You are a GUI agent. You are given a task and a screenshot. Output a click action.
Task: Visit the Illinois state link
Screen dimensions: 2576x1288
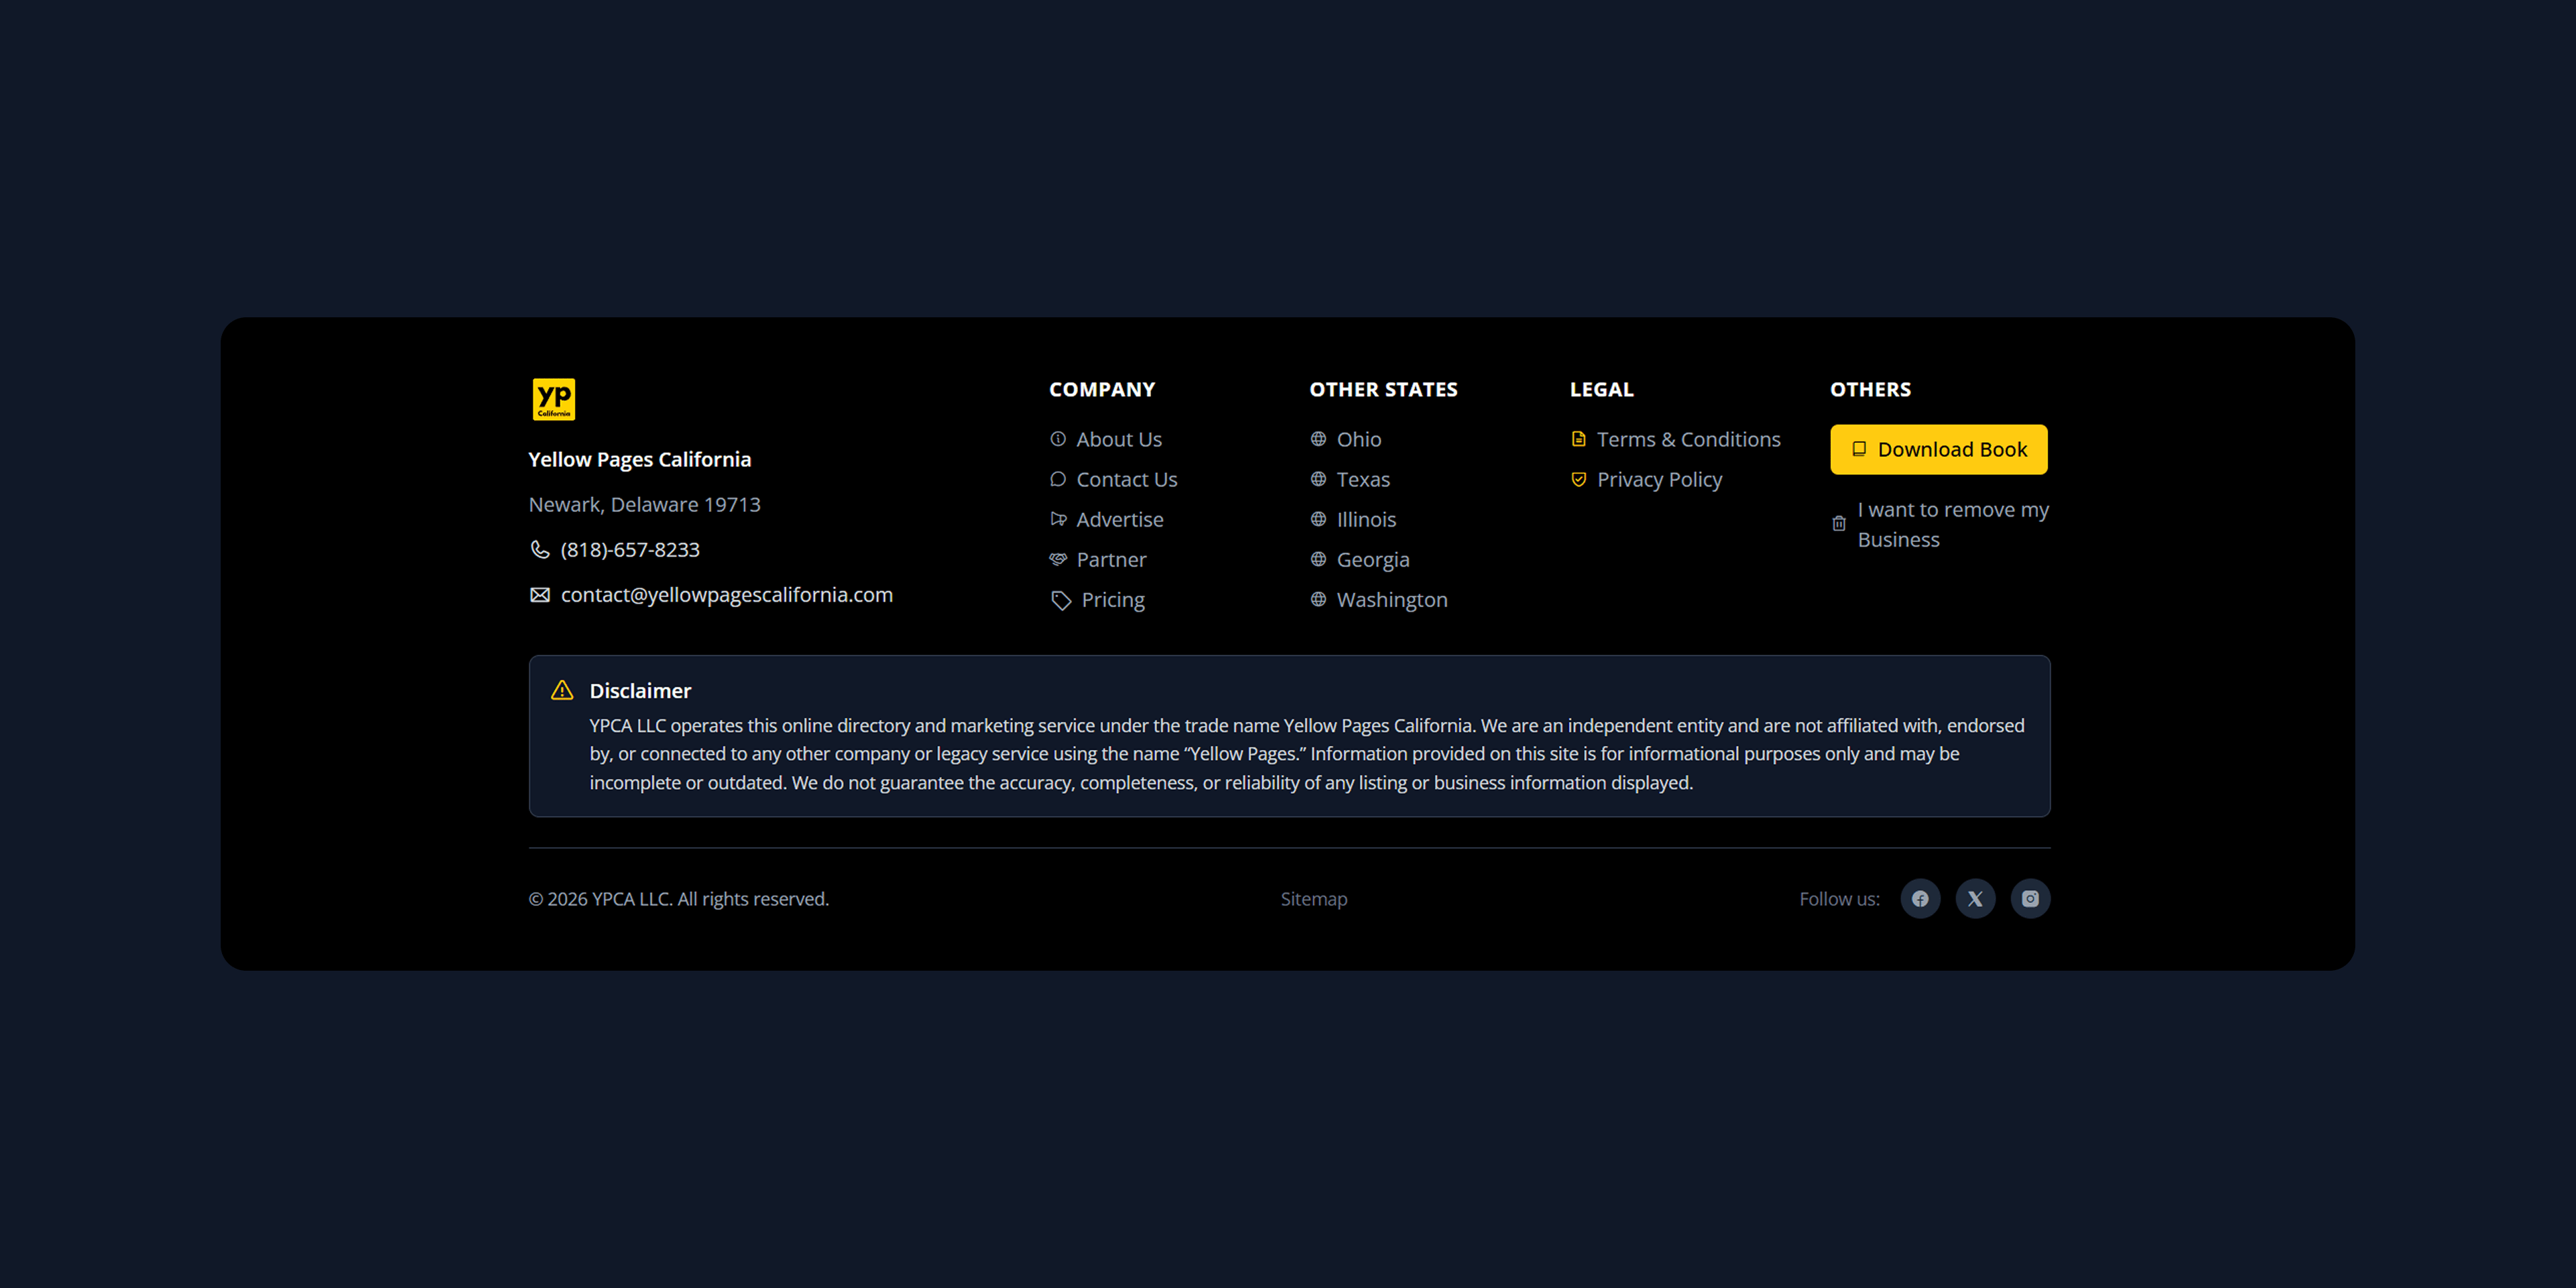tap(1366, 519)
